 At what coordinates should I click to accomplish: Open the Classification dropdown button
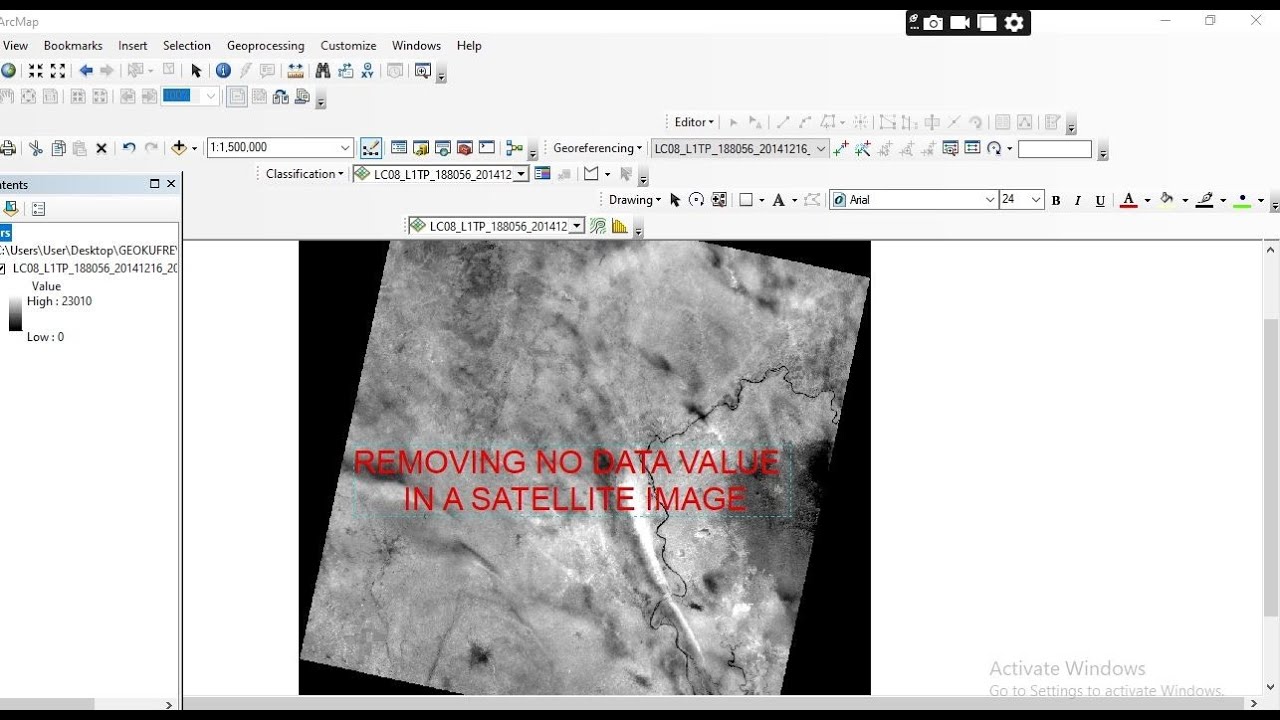tap(304, 174)
